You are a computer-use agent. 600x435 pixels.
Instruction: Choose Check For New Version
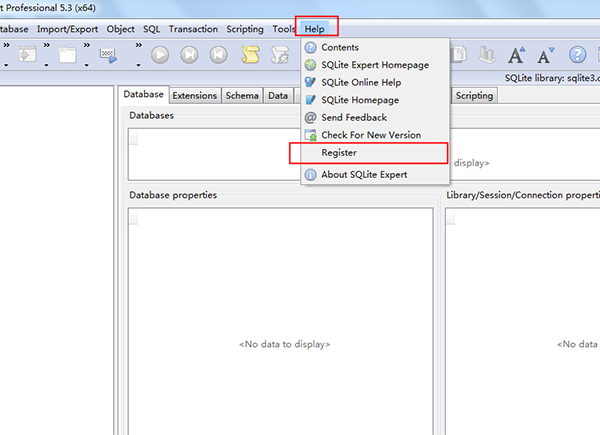point(370,135)
